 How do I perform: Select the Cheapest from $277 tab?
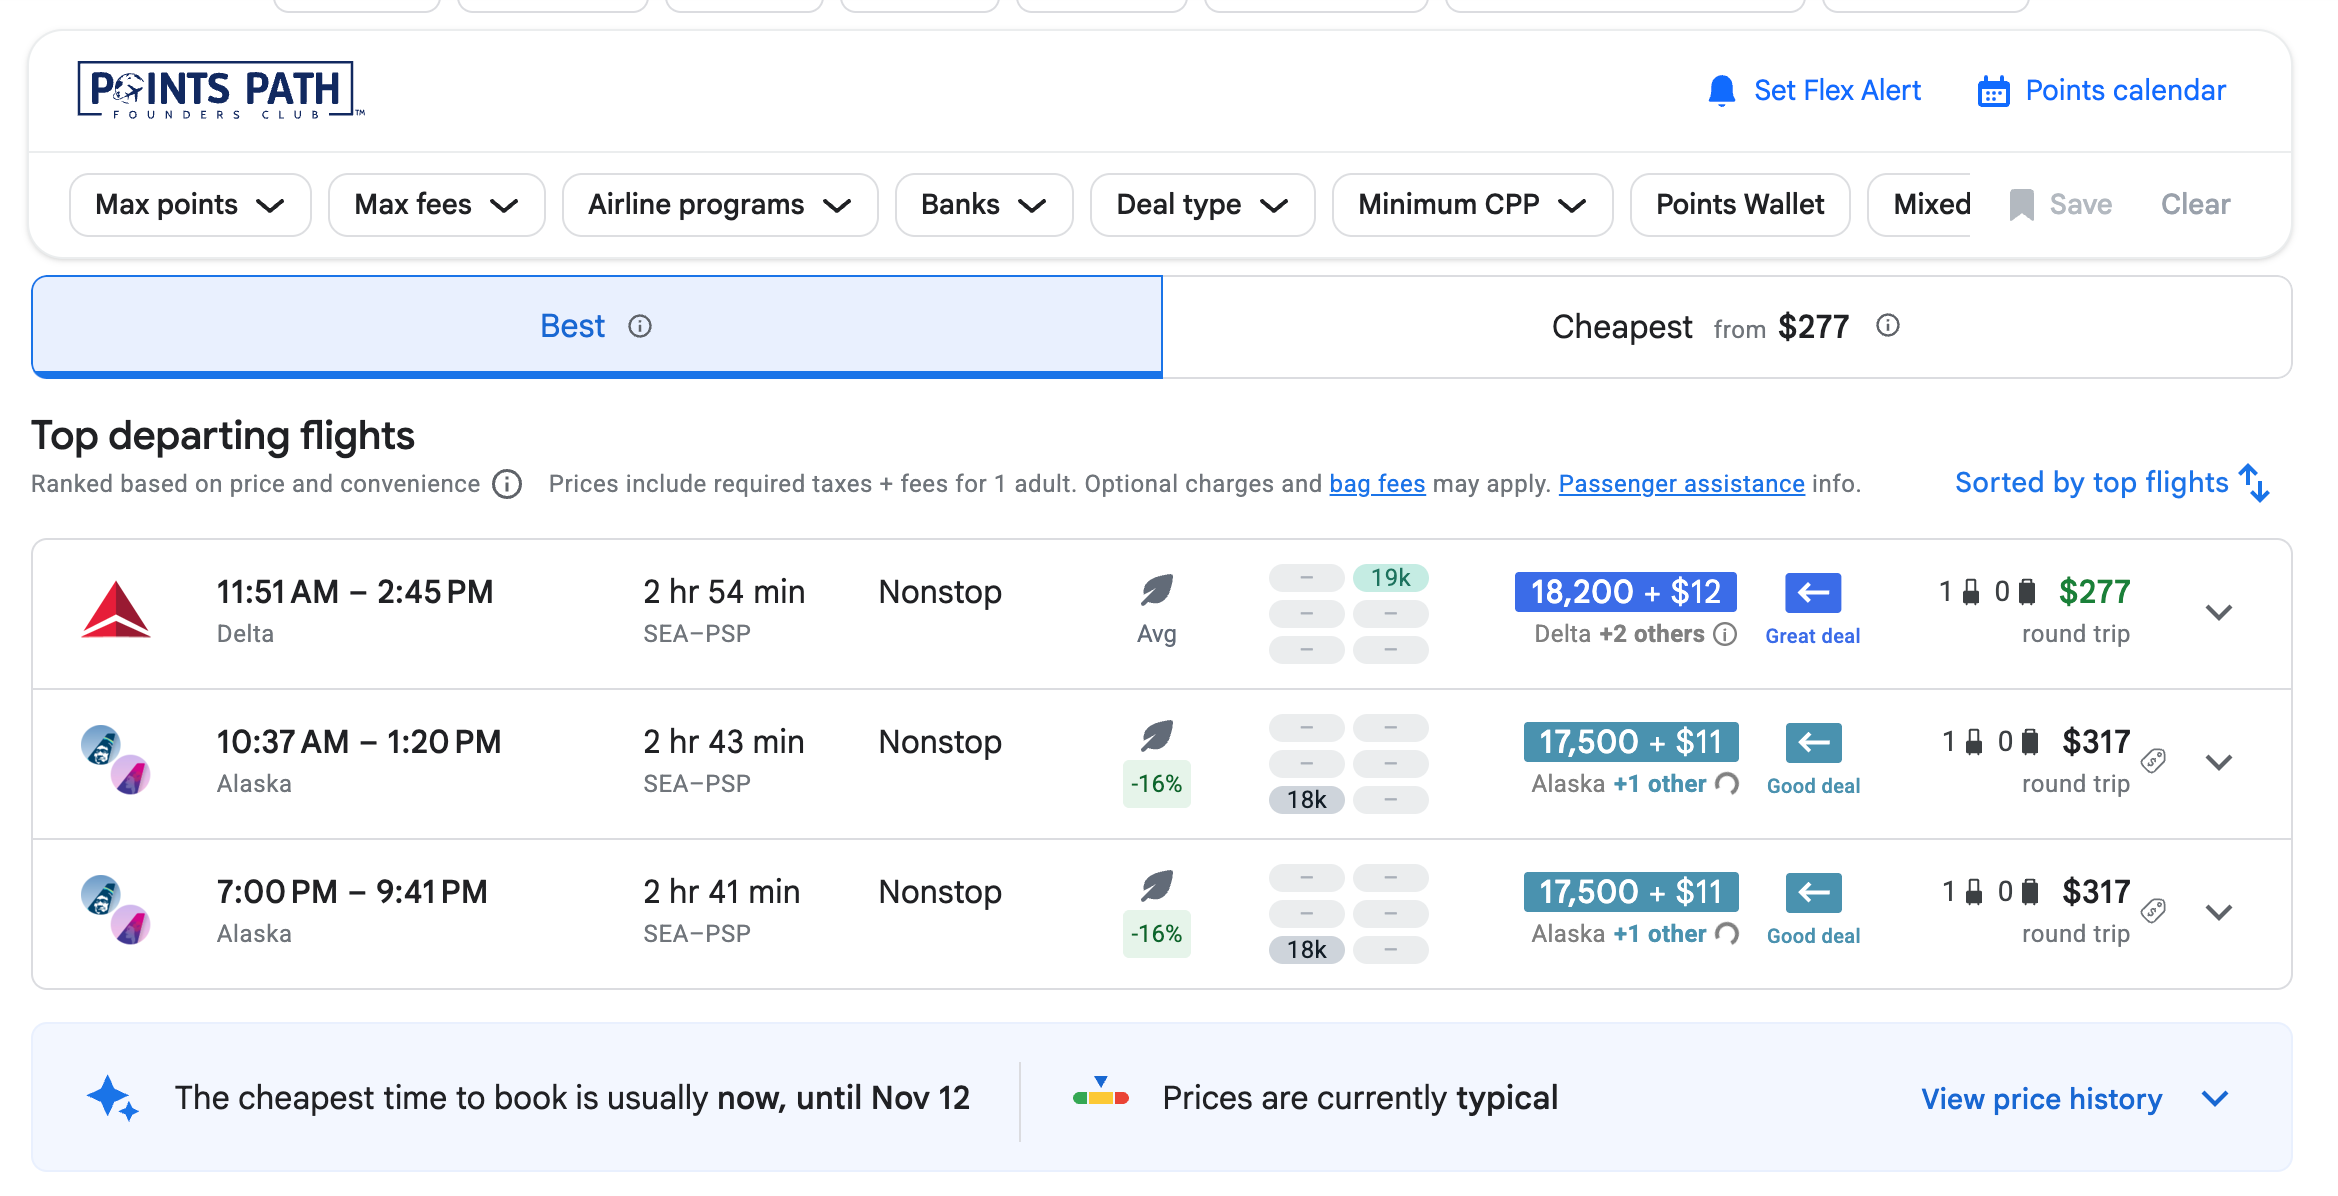point(1726,327)
